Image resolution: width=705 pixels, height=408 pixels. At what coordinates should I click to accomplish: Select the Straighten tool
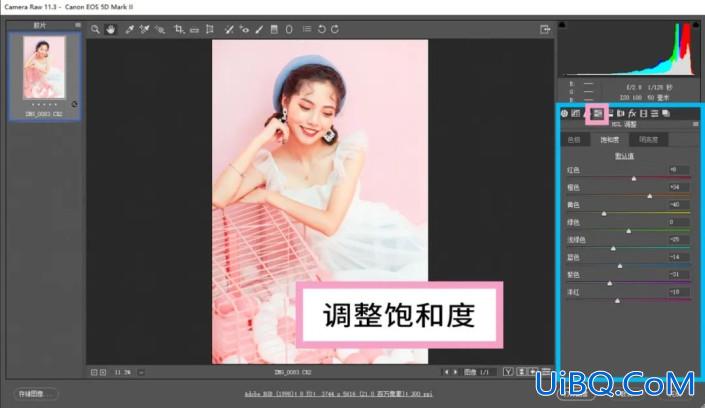pyautogui.click(x=194, y=30)
